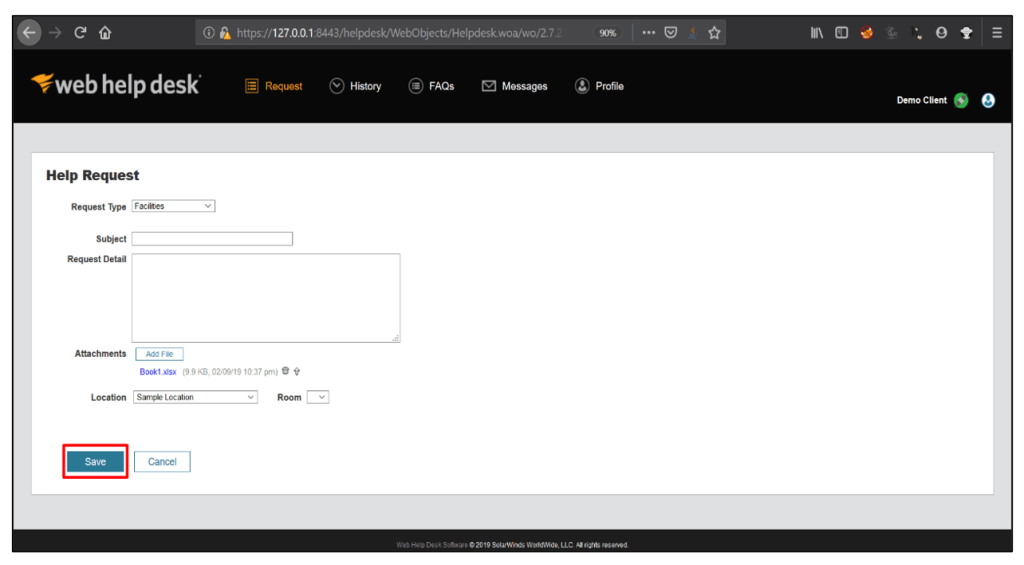Click the upward arrow icon beside Book1.xlsx
This screenshot has width=1024, height=565.
(x=296, y=371)
